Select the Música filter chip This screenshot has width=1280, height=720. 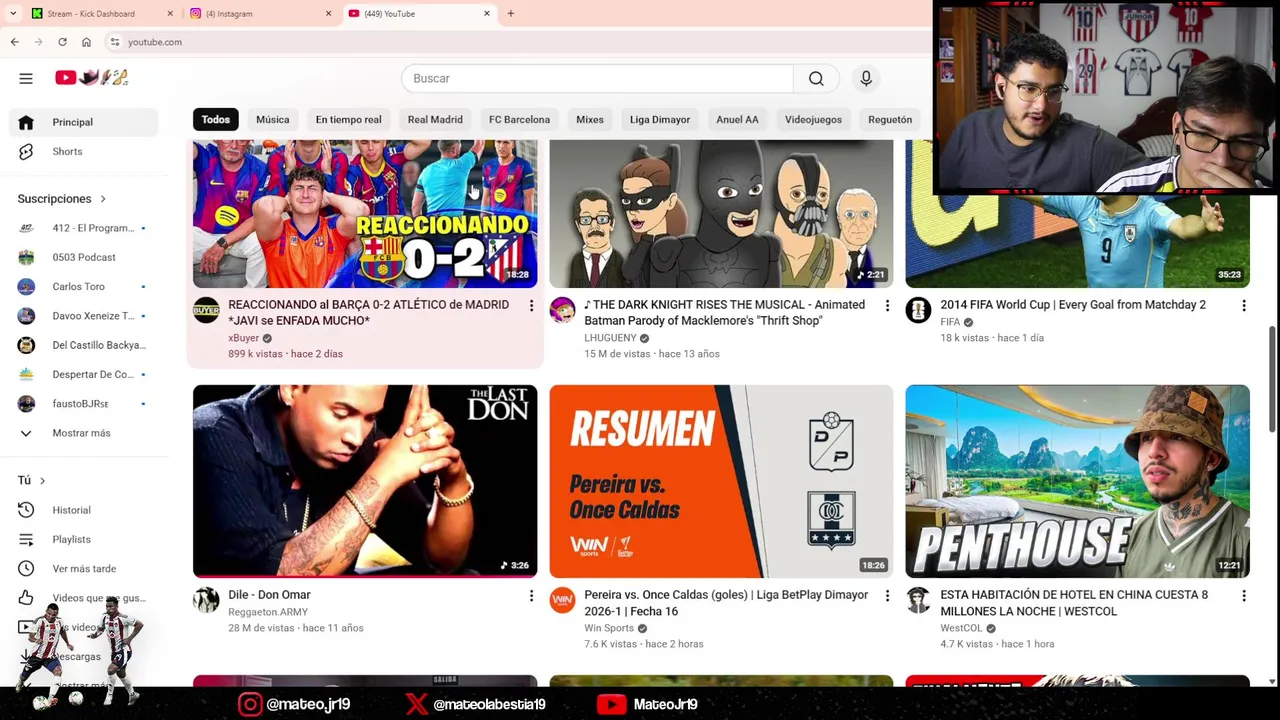(x=272, y=120)
